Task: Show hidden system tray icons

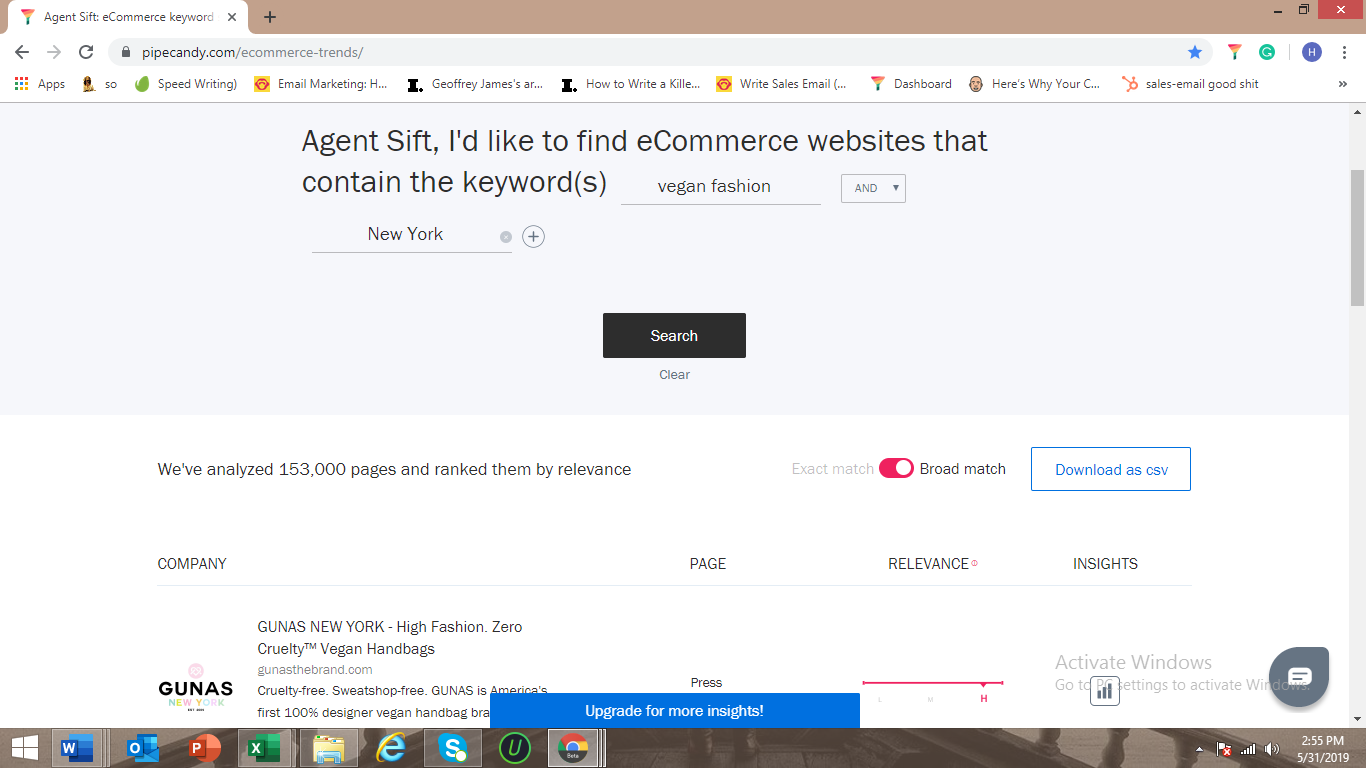Action: click(1200, 749)
